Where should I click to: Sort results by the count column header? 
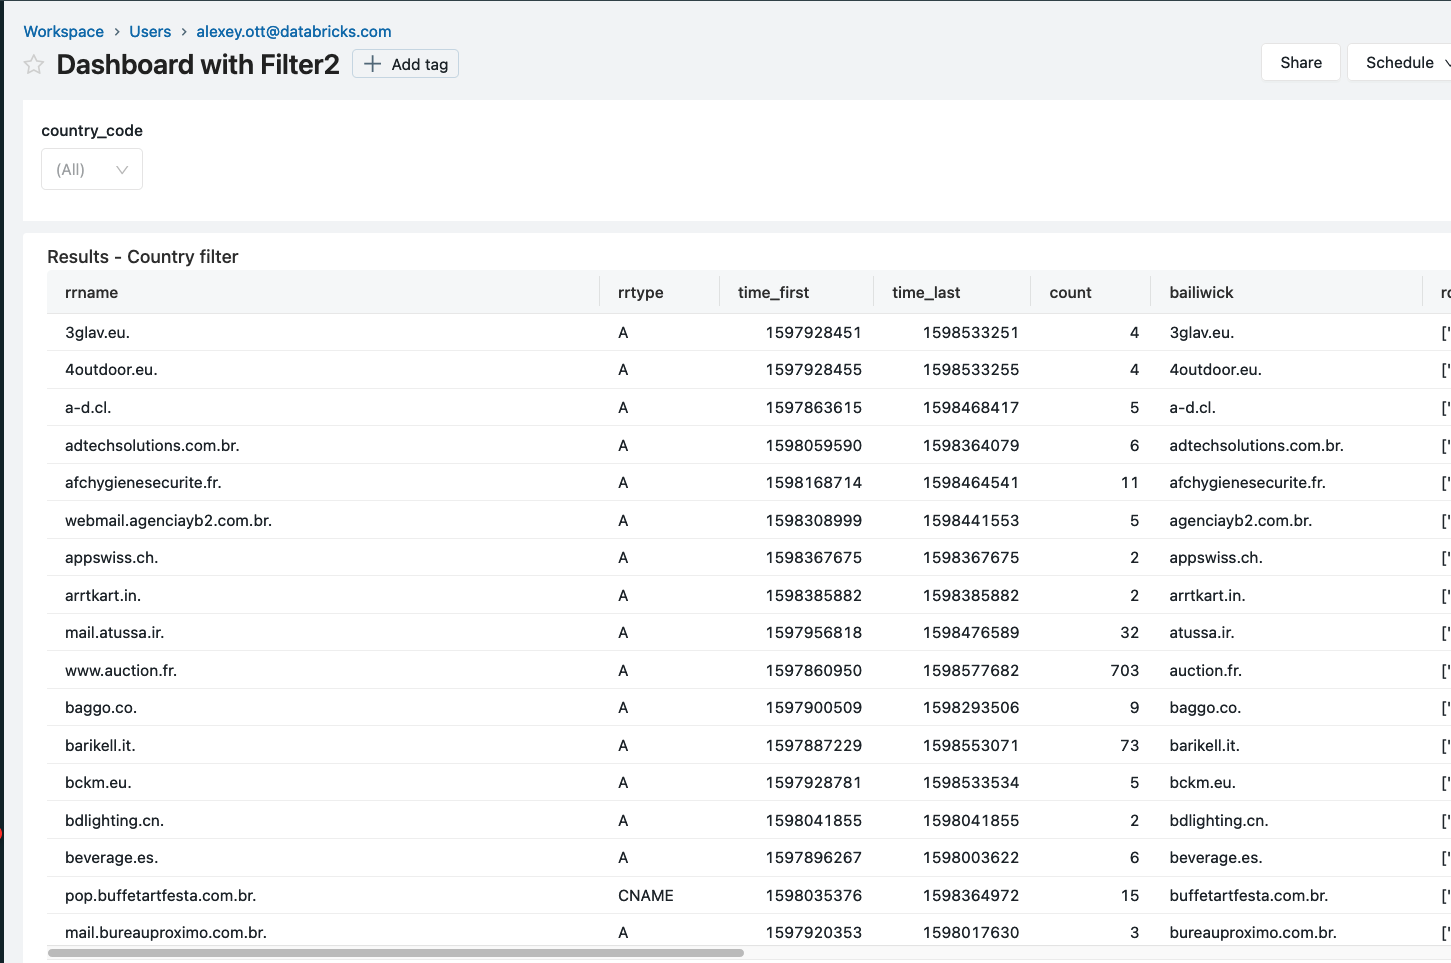1070,292
